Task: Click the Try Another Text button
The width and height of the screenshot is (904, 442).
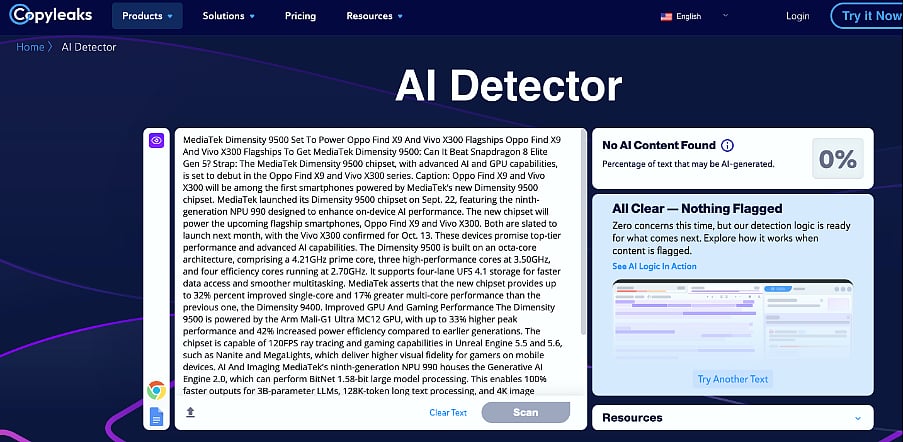Action: [733, 379]
